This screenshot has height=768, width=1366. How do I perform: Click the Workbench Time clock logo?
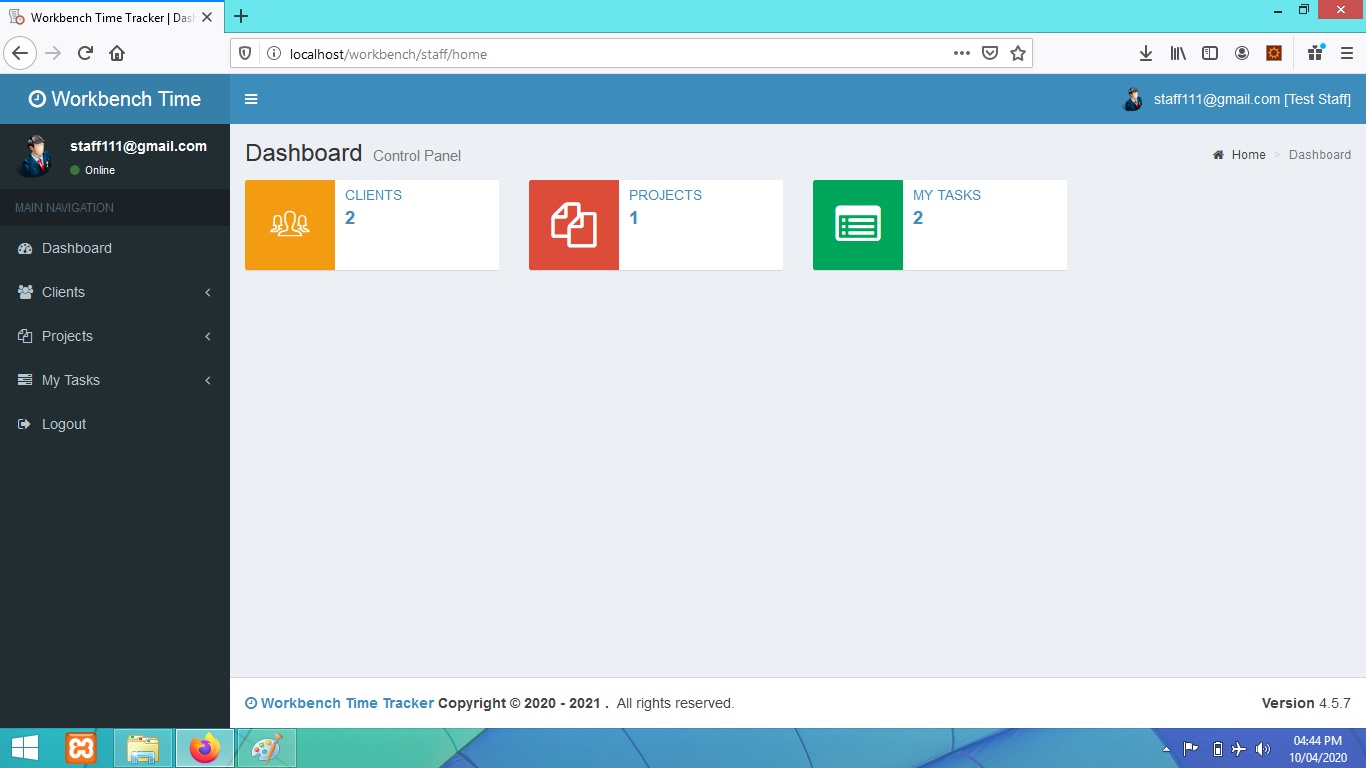pos(38,98)
